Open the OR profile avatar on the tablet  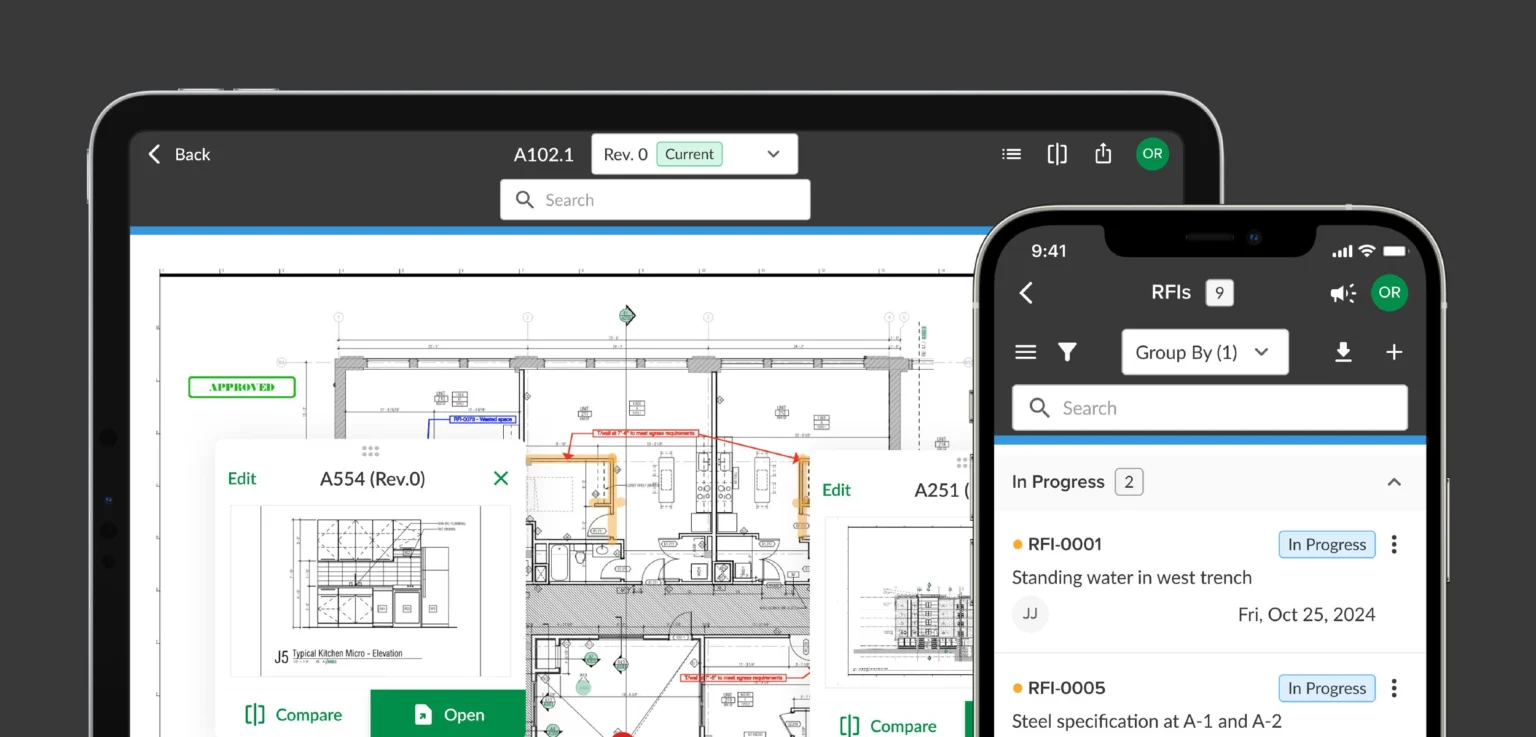pos(1152,154)
